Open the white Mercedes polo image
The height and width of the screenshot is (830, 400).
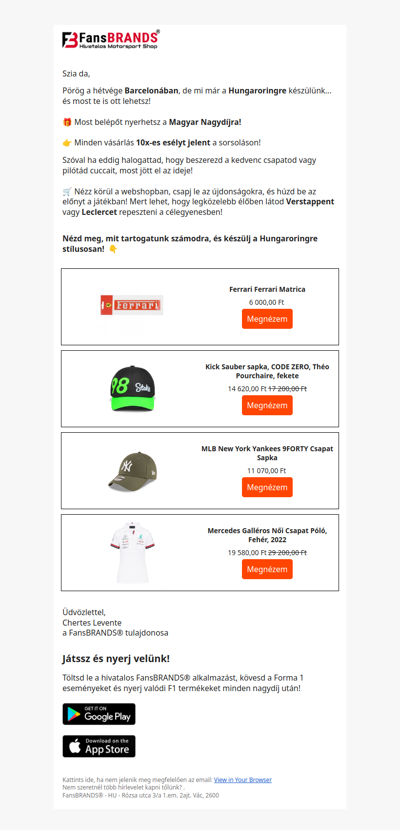(x=132, y=552)
